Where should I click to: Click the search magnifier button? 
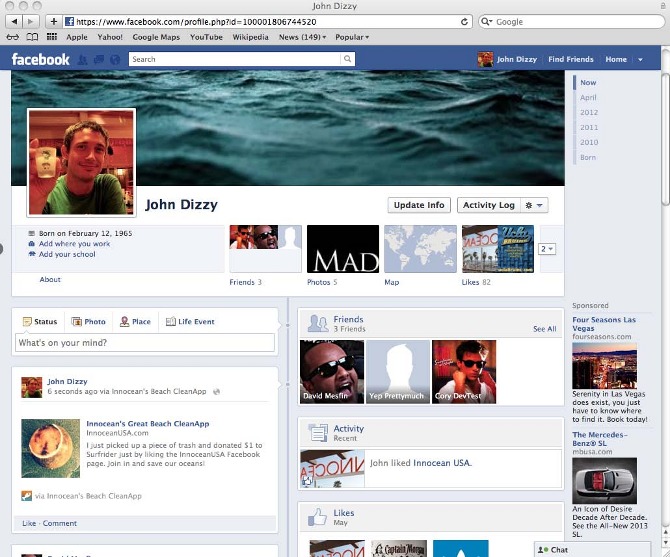click(347, 59)
